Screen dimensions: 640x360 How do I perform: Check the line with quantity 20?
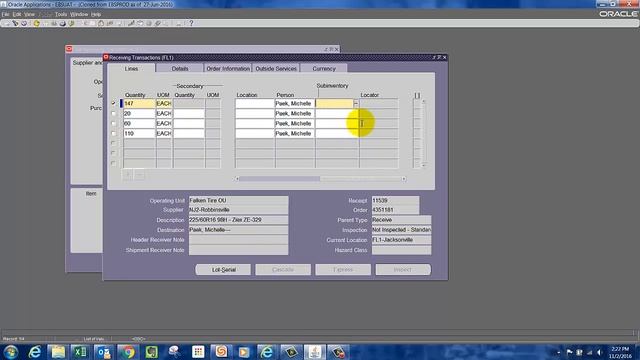(113, 113)
